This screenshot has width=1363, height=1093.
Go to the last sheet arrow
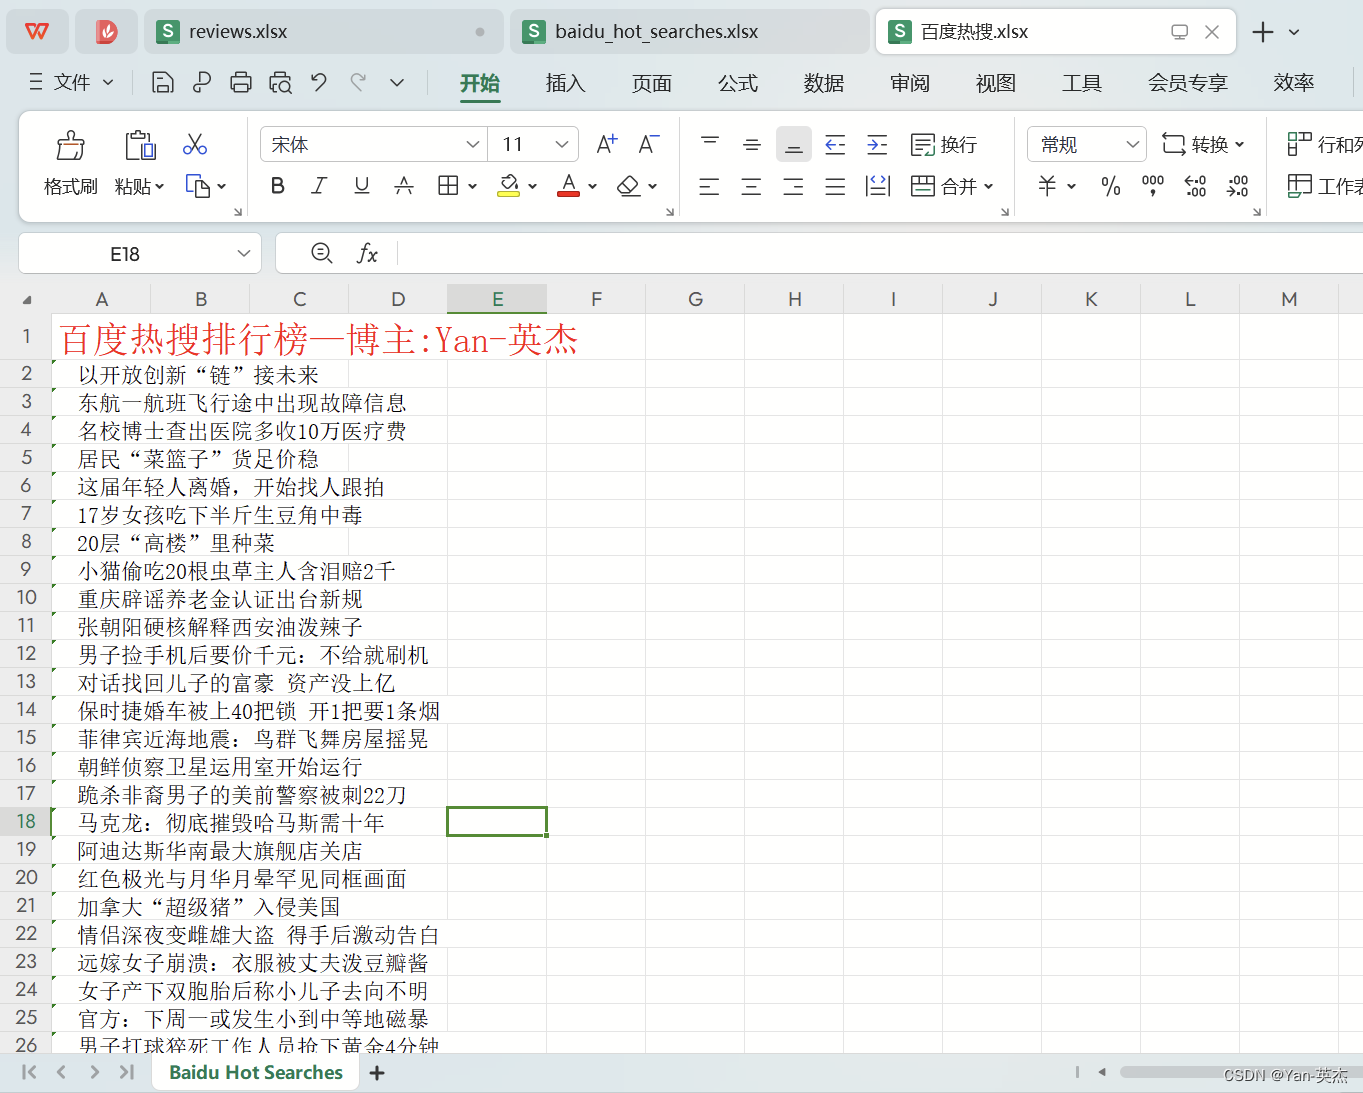[x=127, y=1072]
